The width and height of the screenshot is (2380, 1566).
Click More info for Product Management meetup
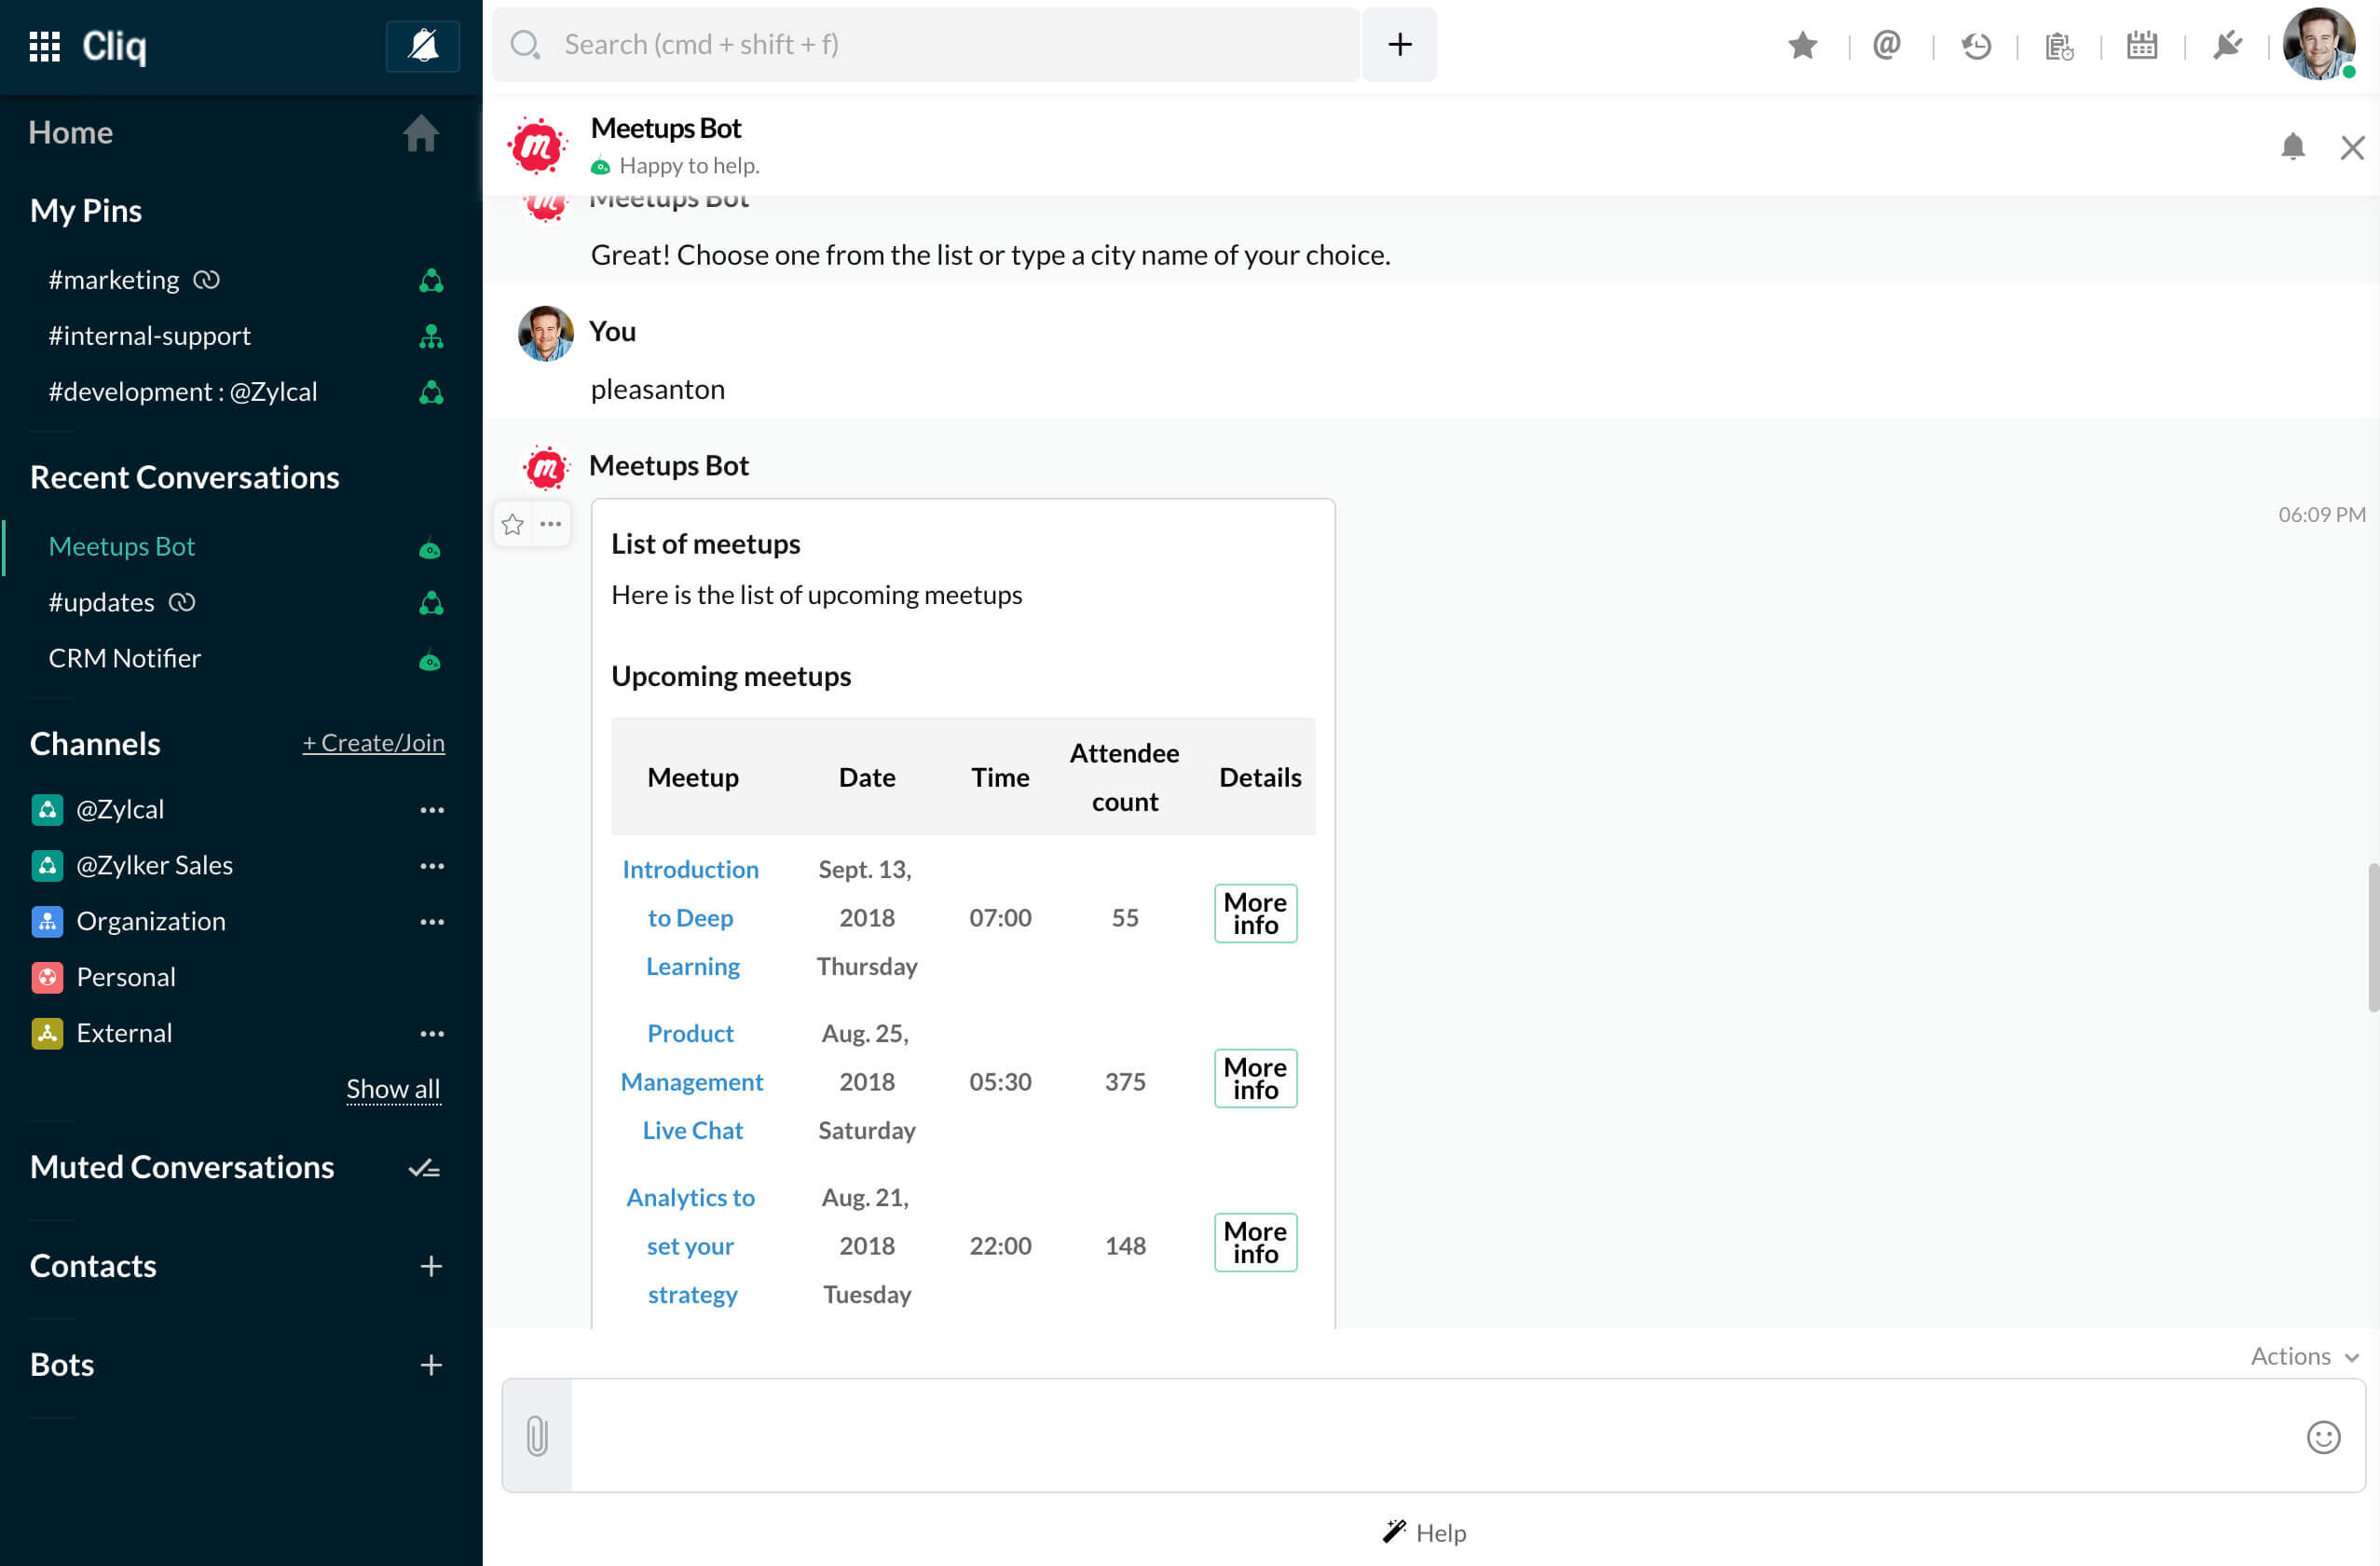(x=1256, y=1079)
